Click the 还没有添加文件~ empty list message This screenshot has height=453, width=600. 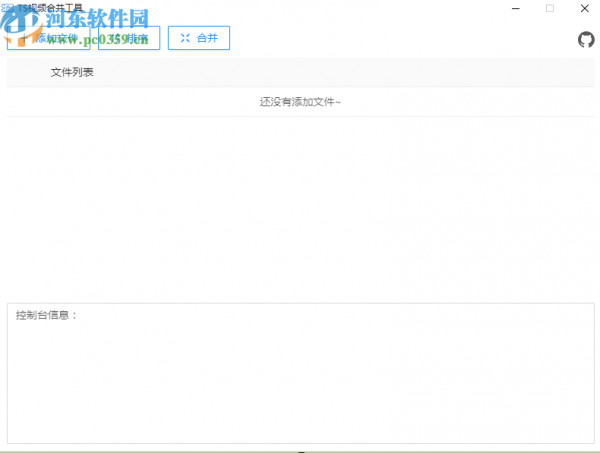(300, 102)
